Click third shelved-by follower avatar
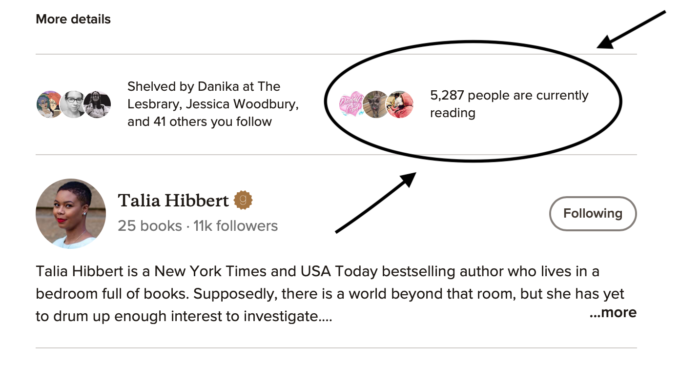The width and height of the screenshot is (700, 365). (x=97, y=104)
